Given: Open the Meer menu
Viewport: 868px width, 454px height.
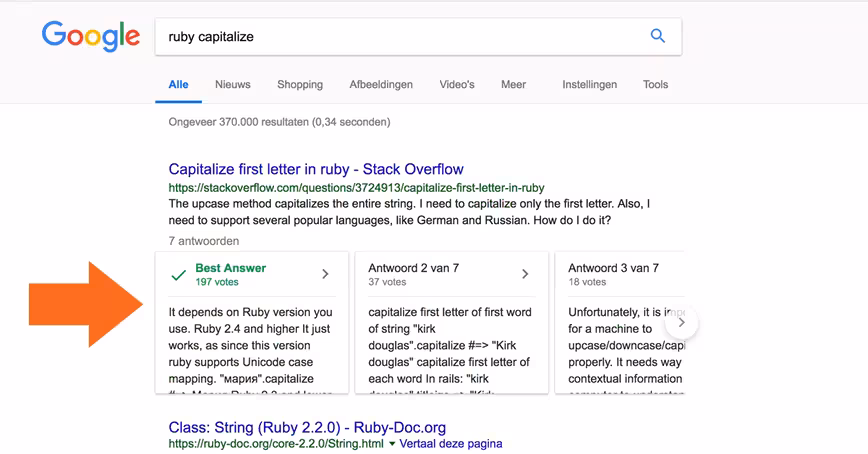Looking at the screenshot, I should coord(513,85).
